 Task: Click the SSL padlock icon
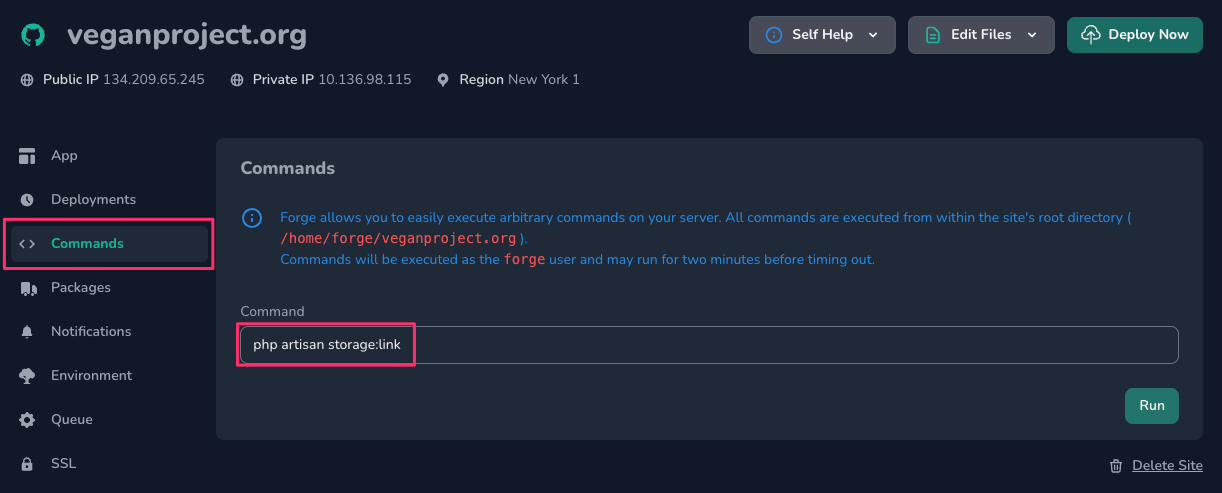point(27,464)
